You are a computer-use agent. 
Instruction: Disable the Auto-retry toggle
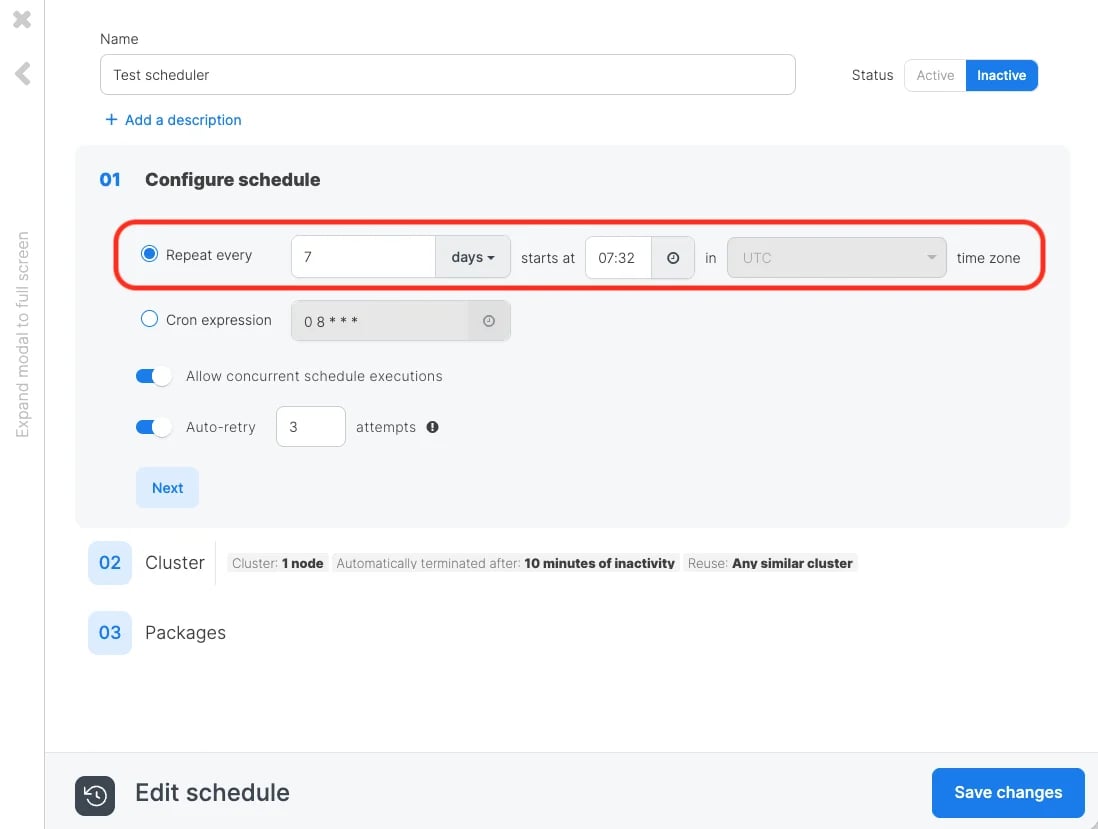[154, 427]
